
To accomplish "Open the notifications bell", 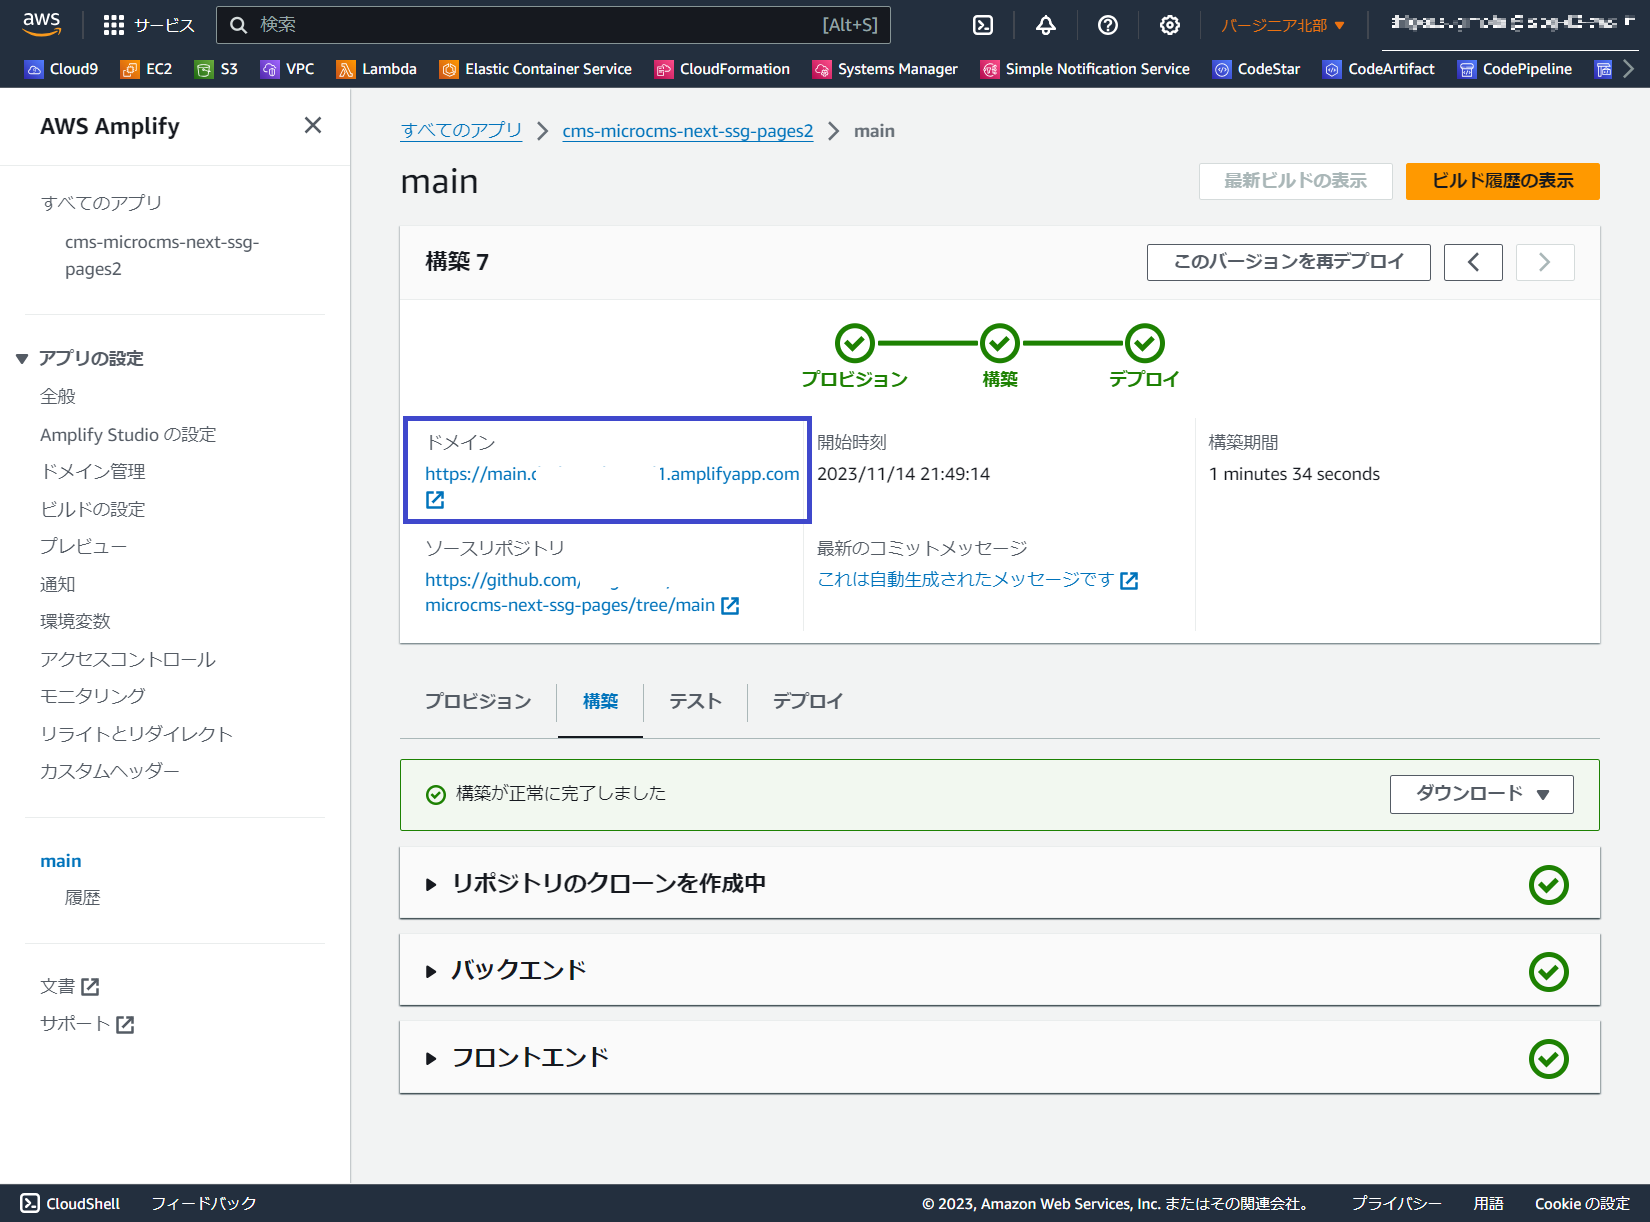I will (x=1046, y=25).
